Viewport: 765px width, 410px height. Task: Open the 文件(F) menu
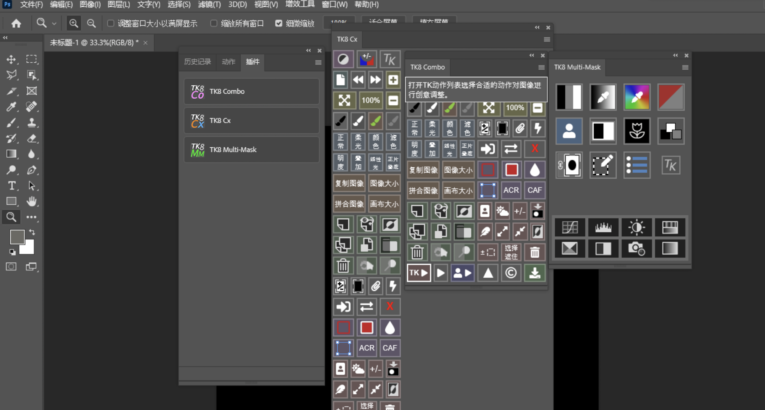pyautogui.click(x=31, y=4)
